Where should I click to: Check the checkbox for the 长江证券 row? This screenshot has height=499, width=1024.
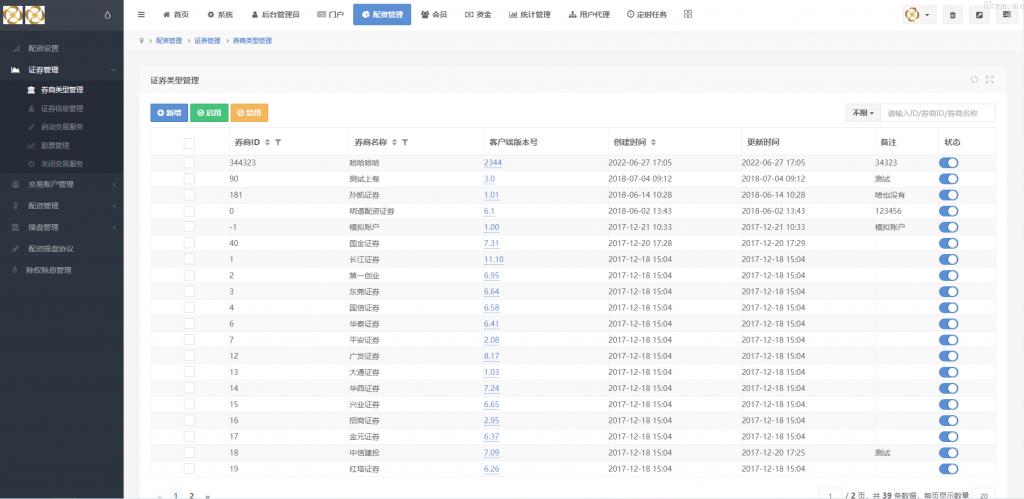tap(190, 259)
